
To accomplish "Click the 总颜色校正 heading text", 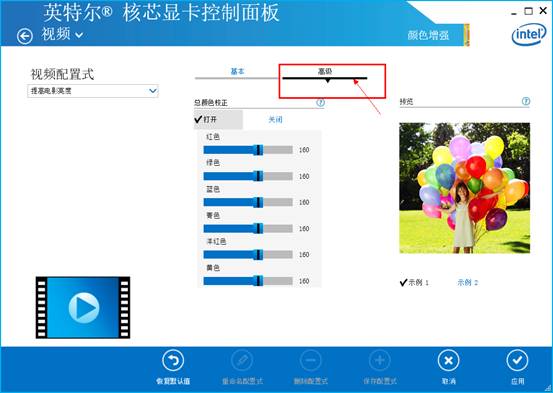I will (211, 103).
